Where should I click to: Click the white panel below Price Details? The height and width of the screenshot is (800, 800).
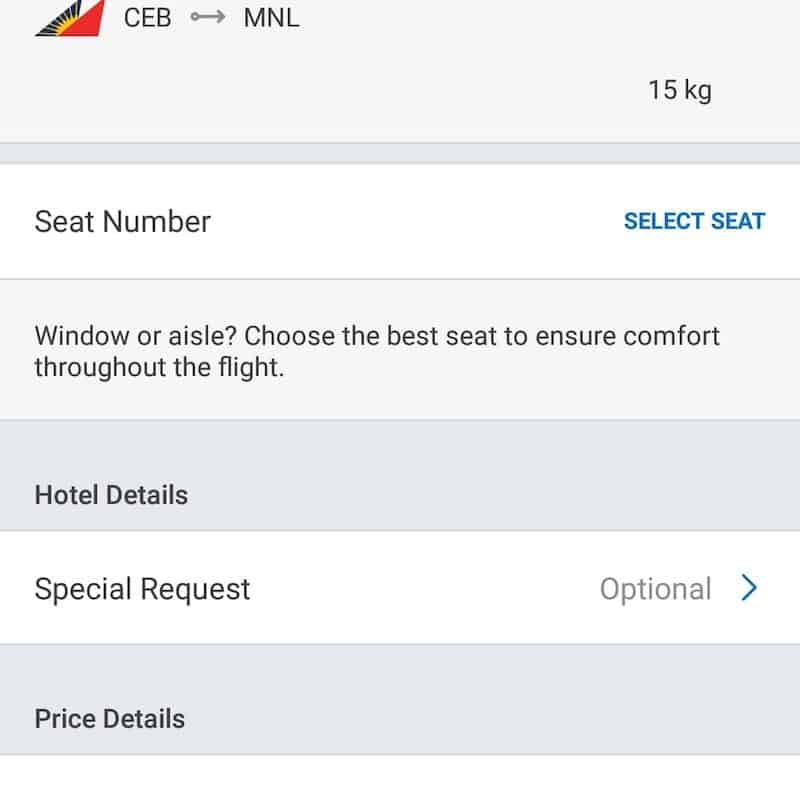pos(400,778)
